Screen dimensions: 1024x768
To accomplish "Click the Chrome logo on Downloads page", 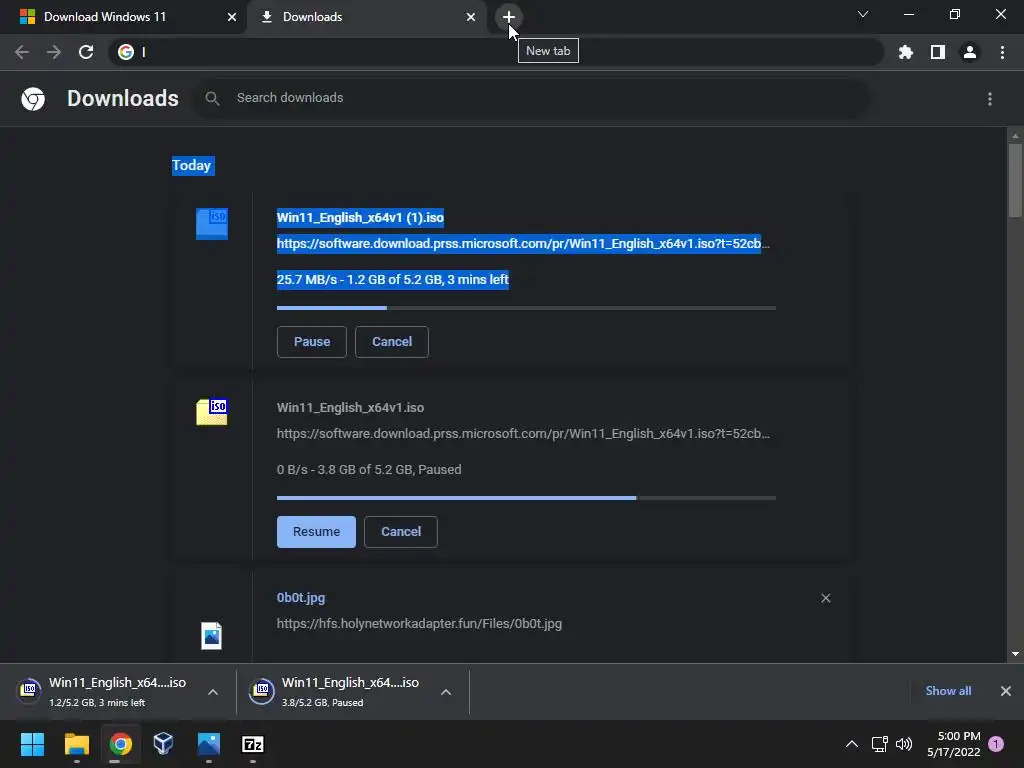I will [x=33, y=99].
